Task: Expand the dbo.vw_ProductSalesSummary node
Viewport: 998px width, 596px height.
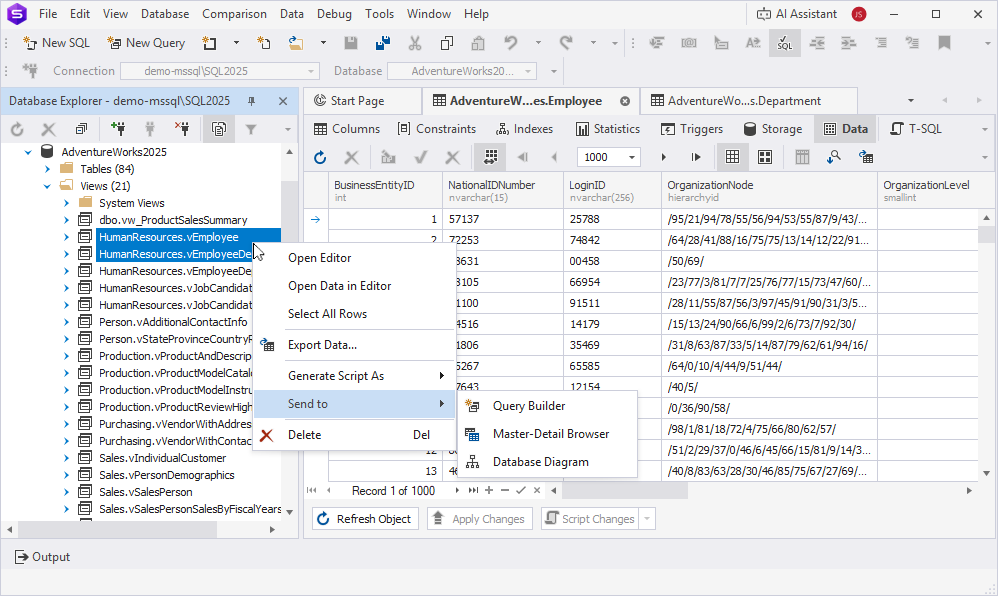Action: coord(66,220)
